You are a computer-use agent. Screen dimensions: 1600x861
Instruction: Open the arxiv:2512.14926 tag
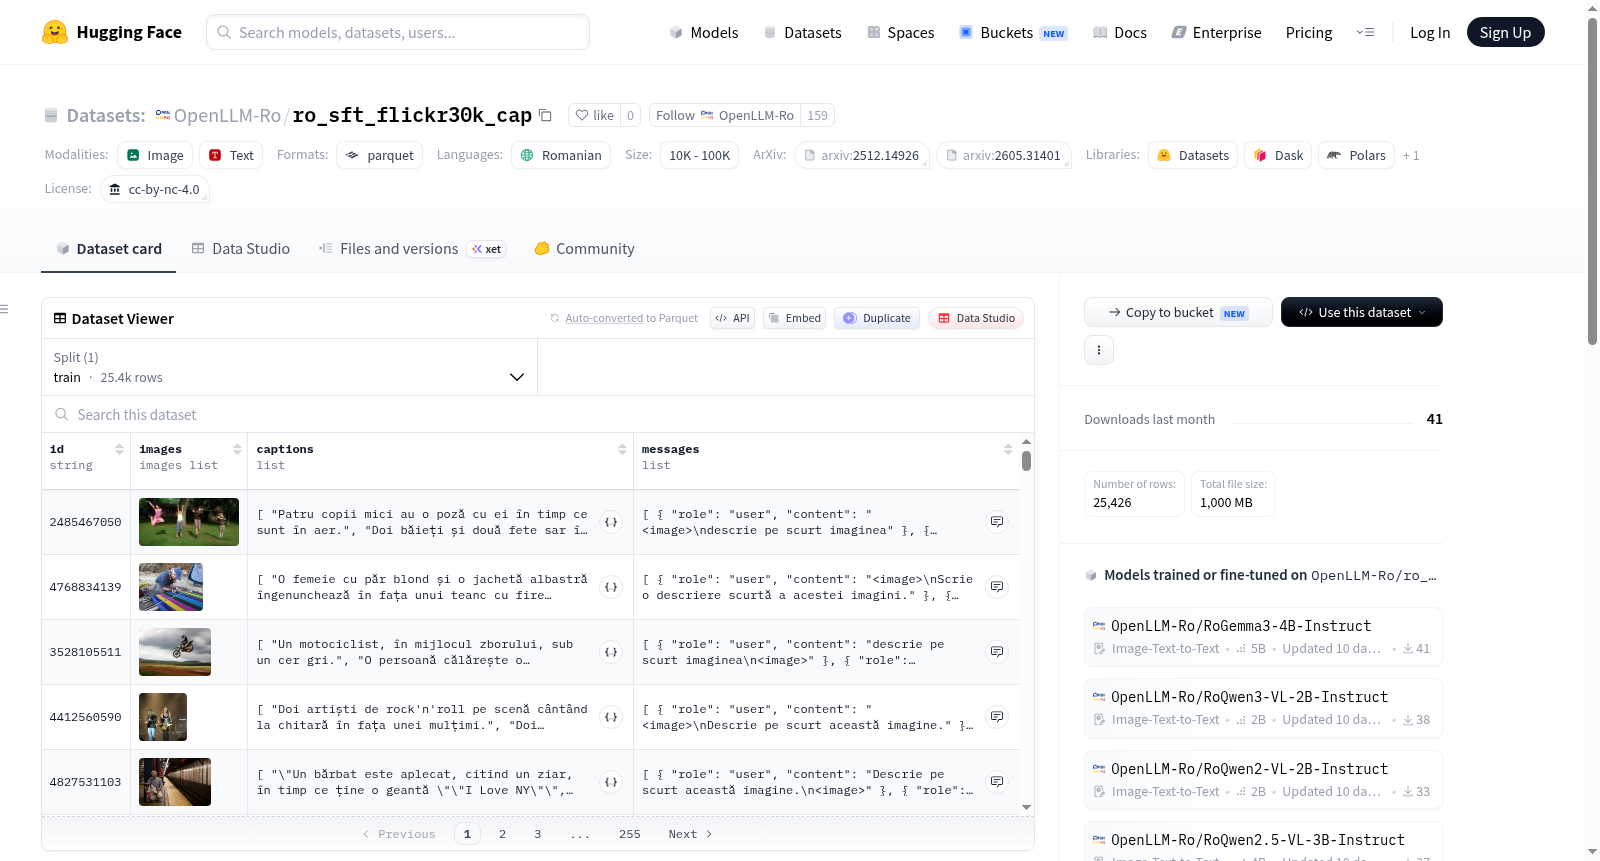861,155
